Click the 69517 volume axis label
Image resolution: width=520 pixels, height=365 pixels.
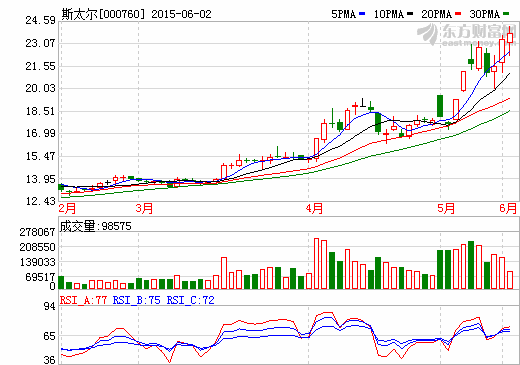(40, 277)
